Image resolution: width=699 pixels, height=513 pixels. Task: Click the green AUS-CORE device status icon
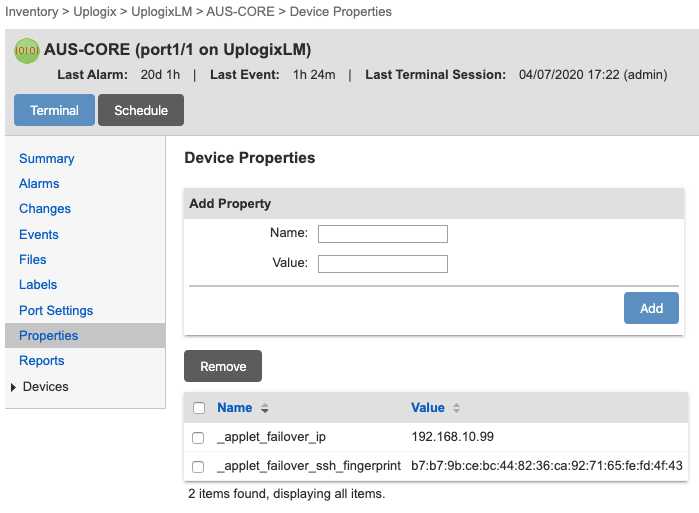tap(27, 50)
